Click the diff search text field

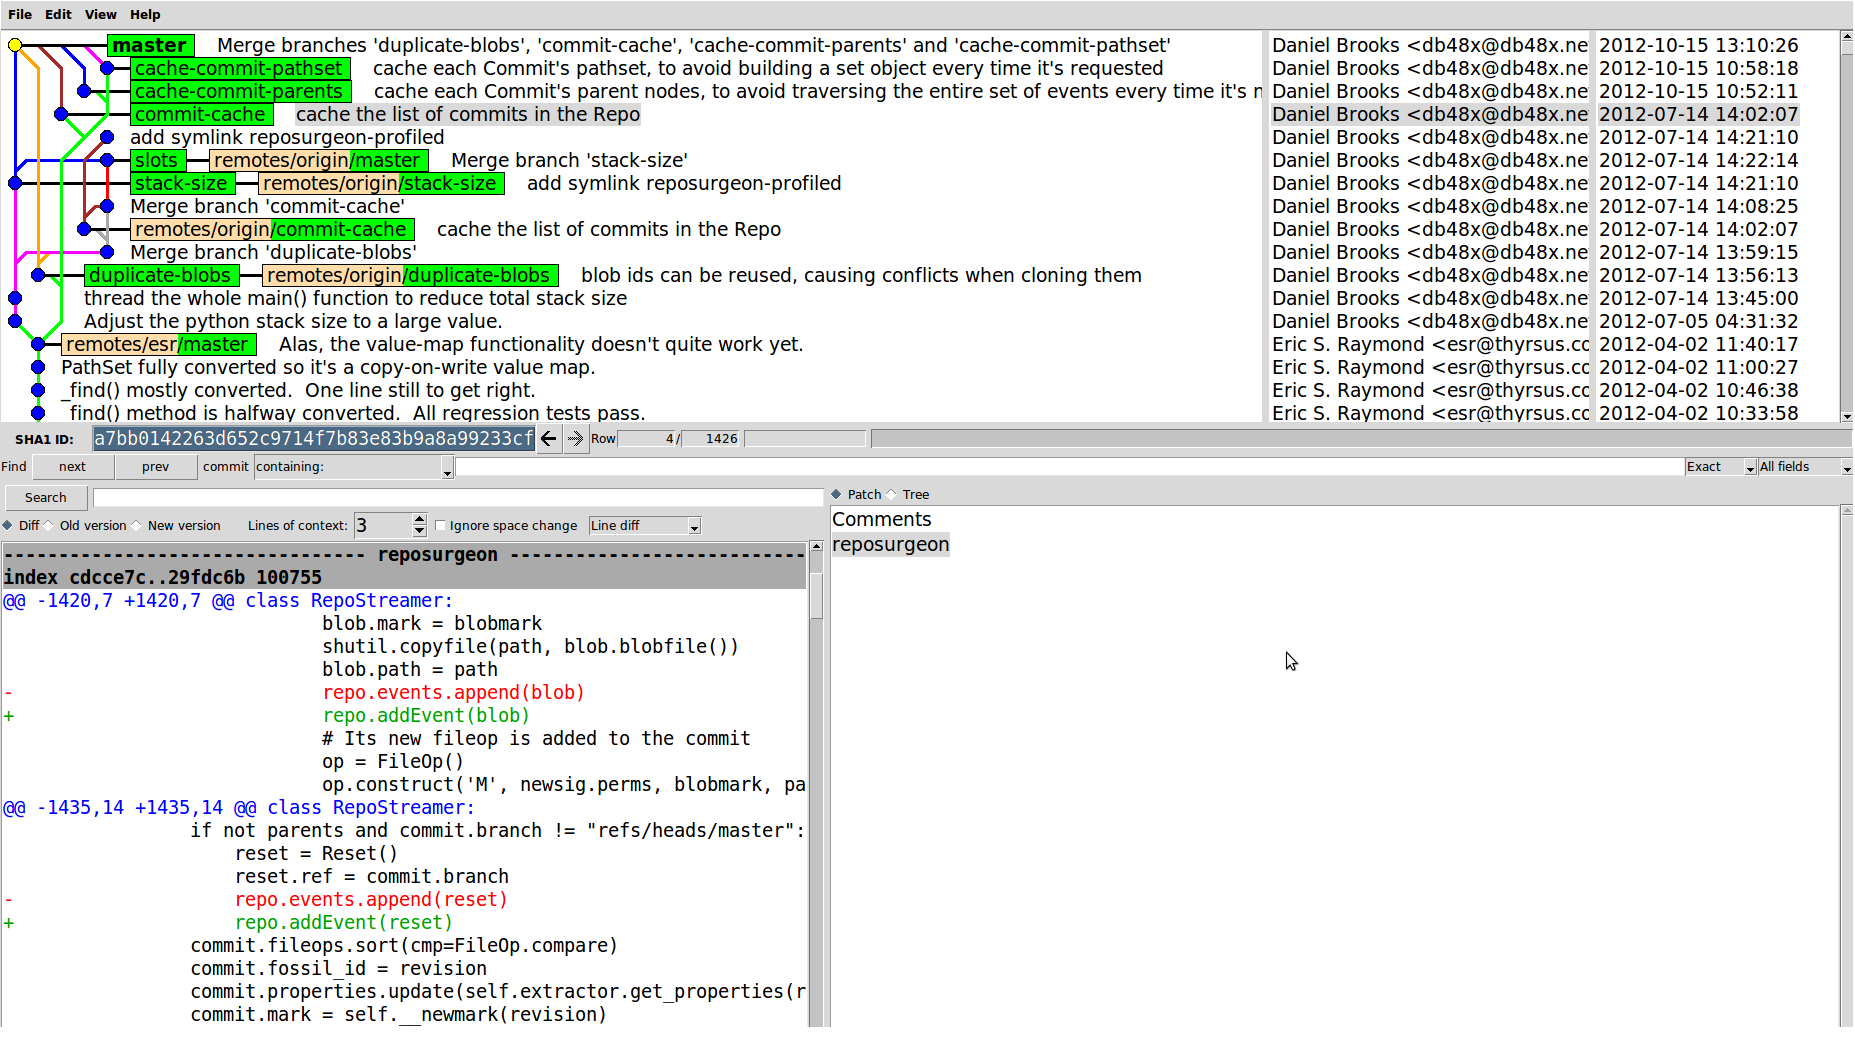point(457,497)
